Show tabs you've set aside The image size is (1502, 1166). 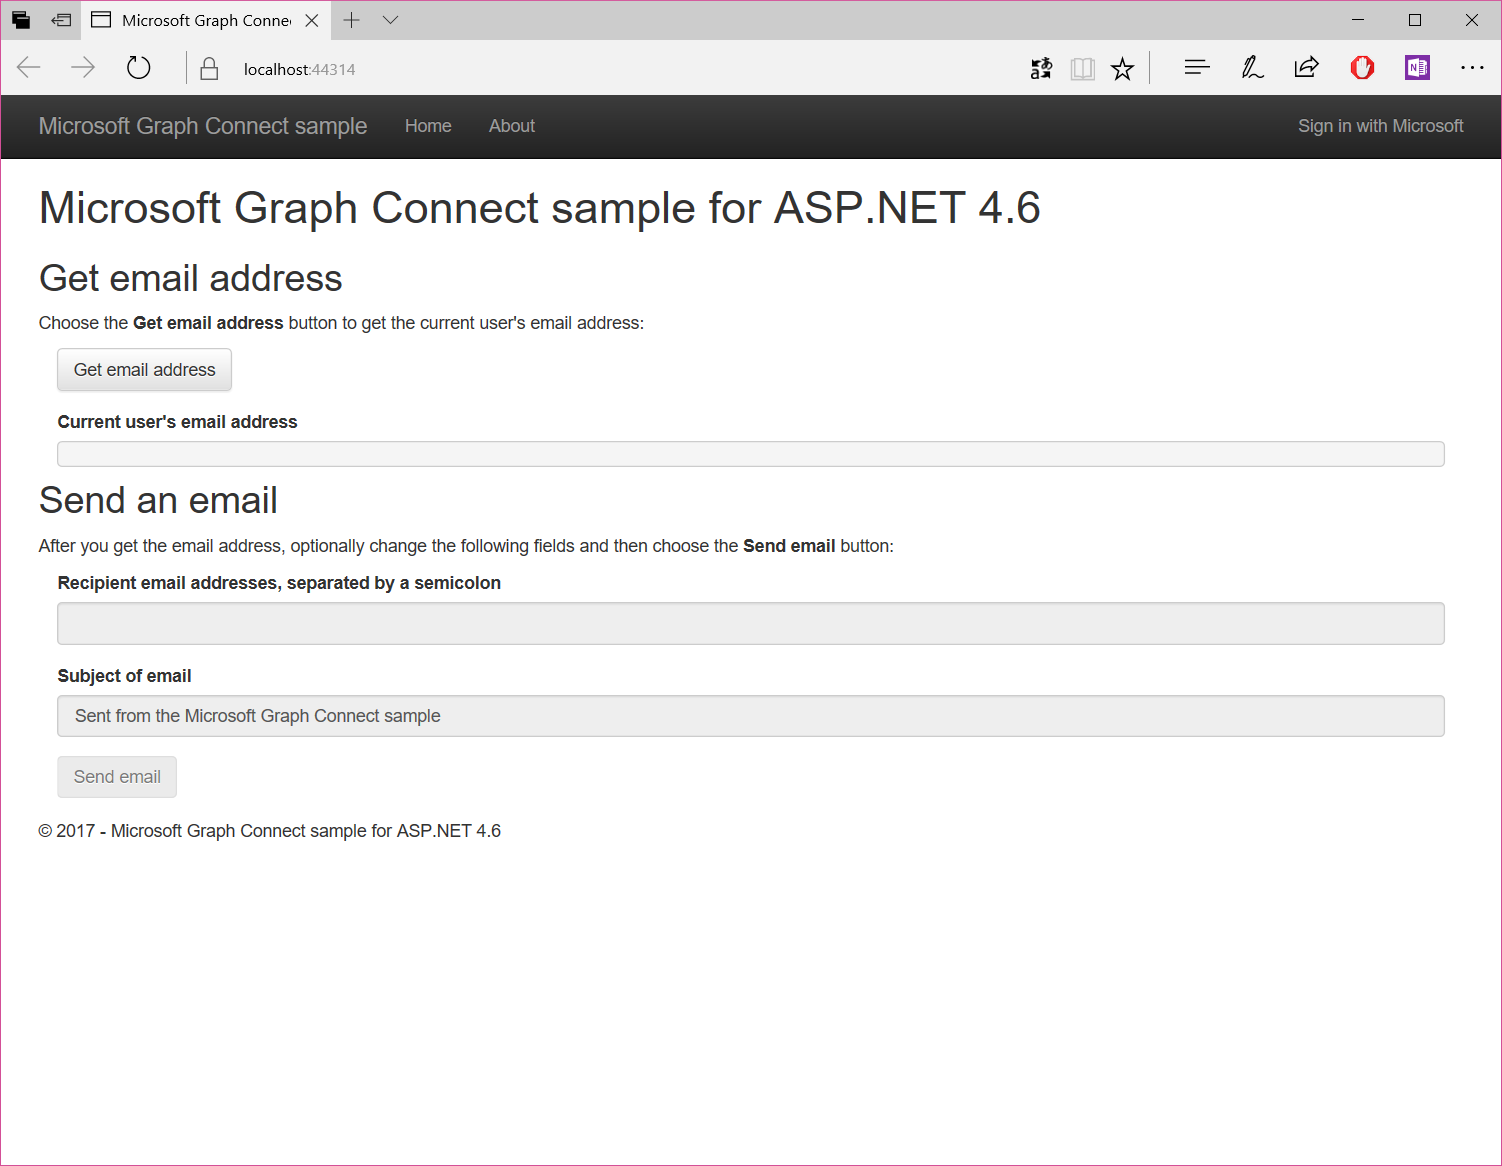21,20
